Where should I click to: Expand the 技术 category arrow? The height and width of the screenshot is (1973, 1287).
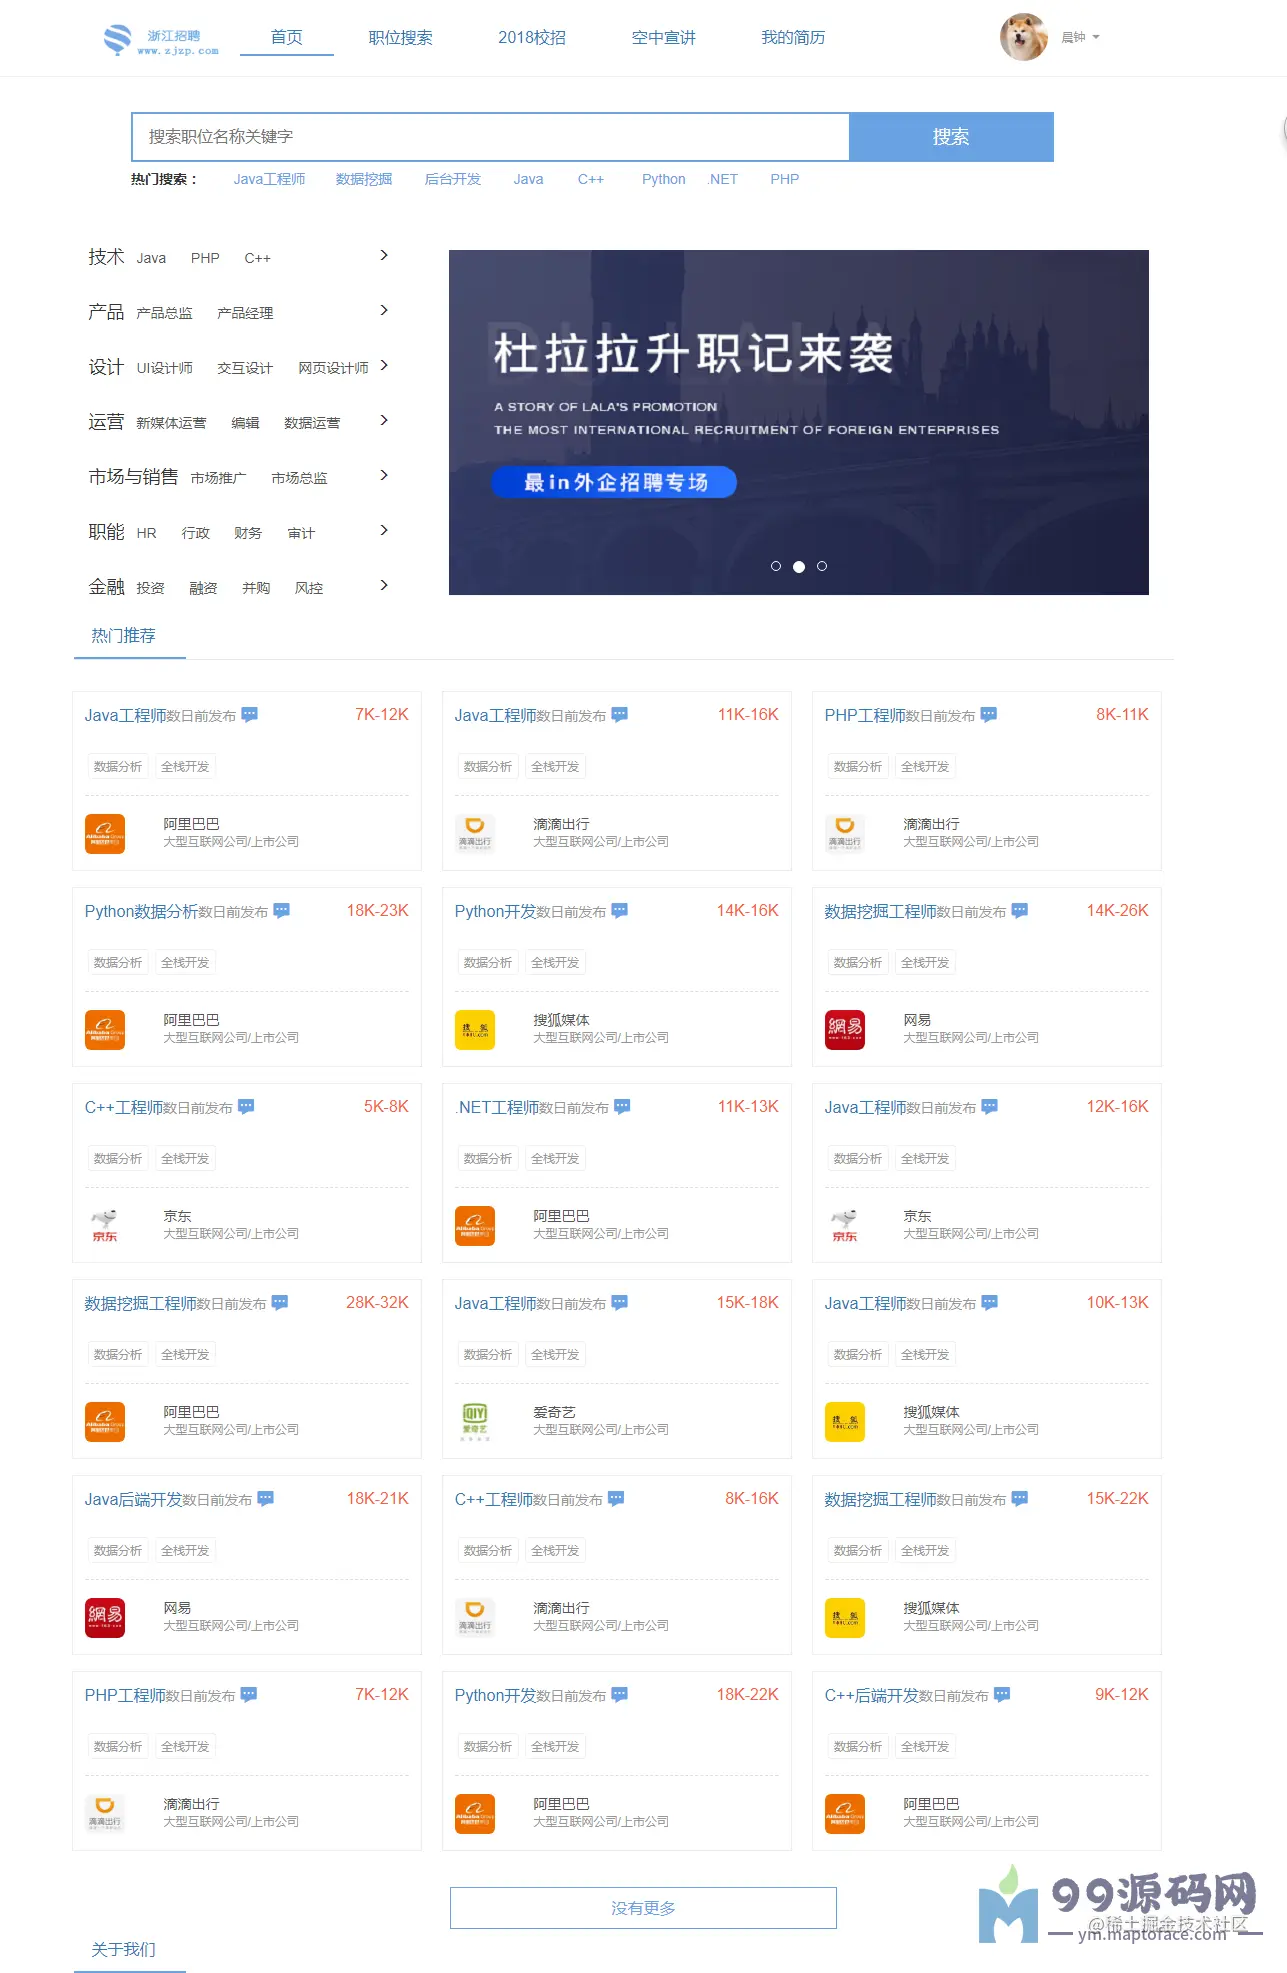coord(384,256)
